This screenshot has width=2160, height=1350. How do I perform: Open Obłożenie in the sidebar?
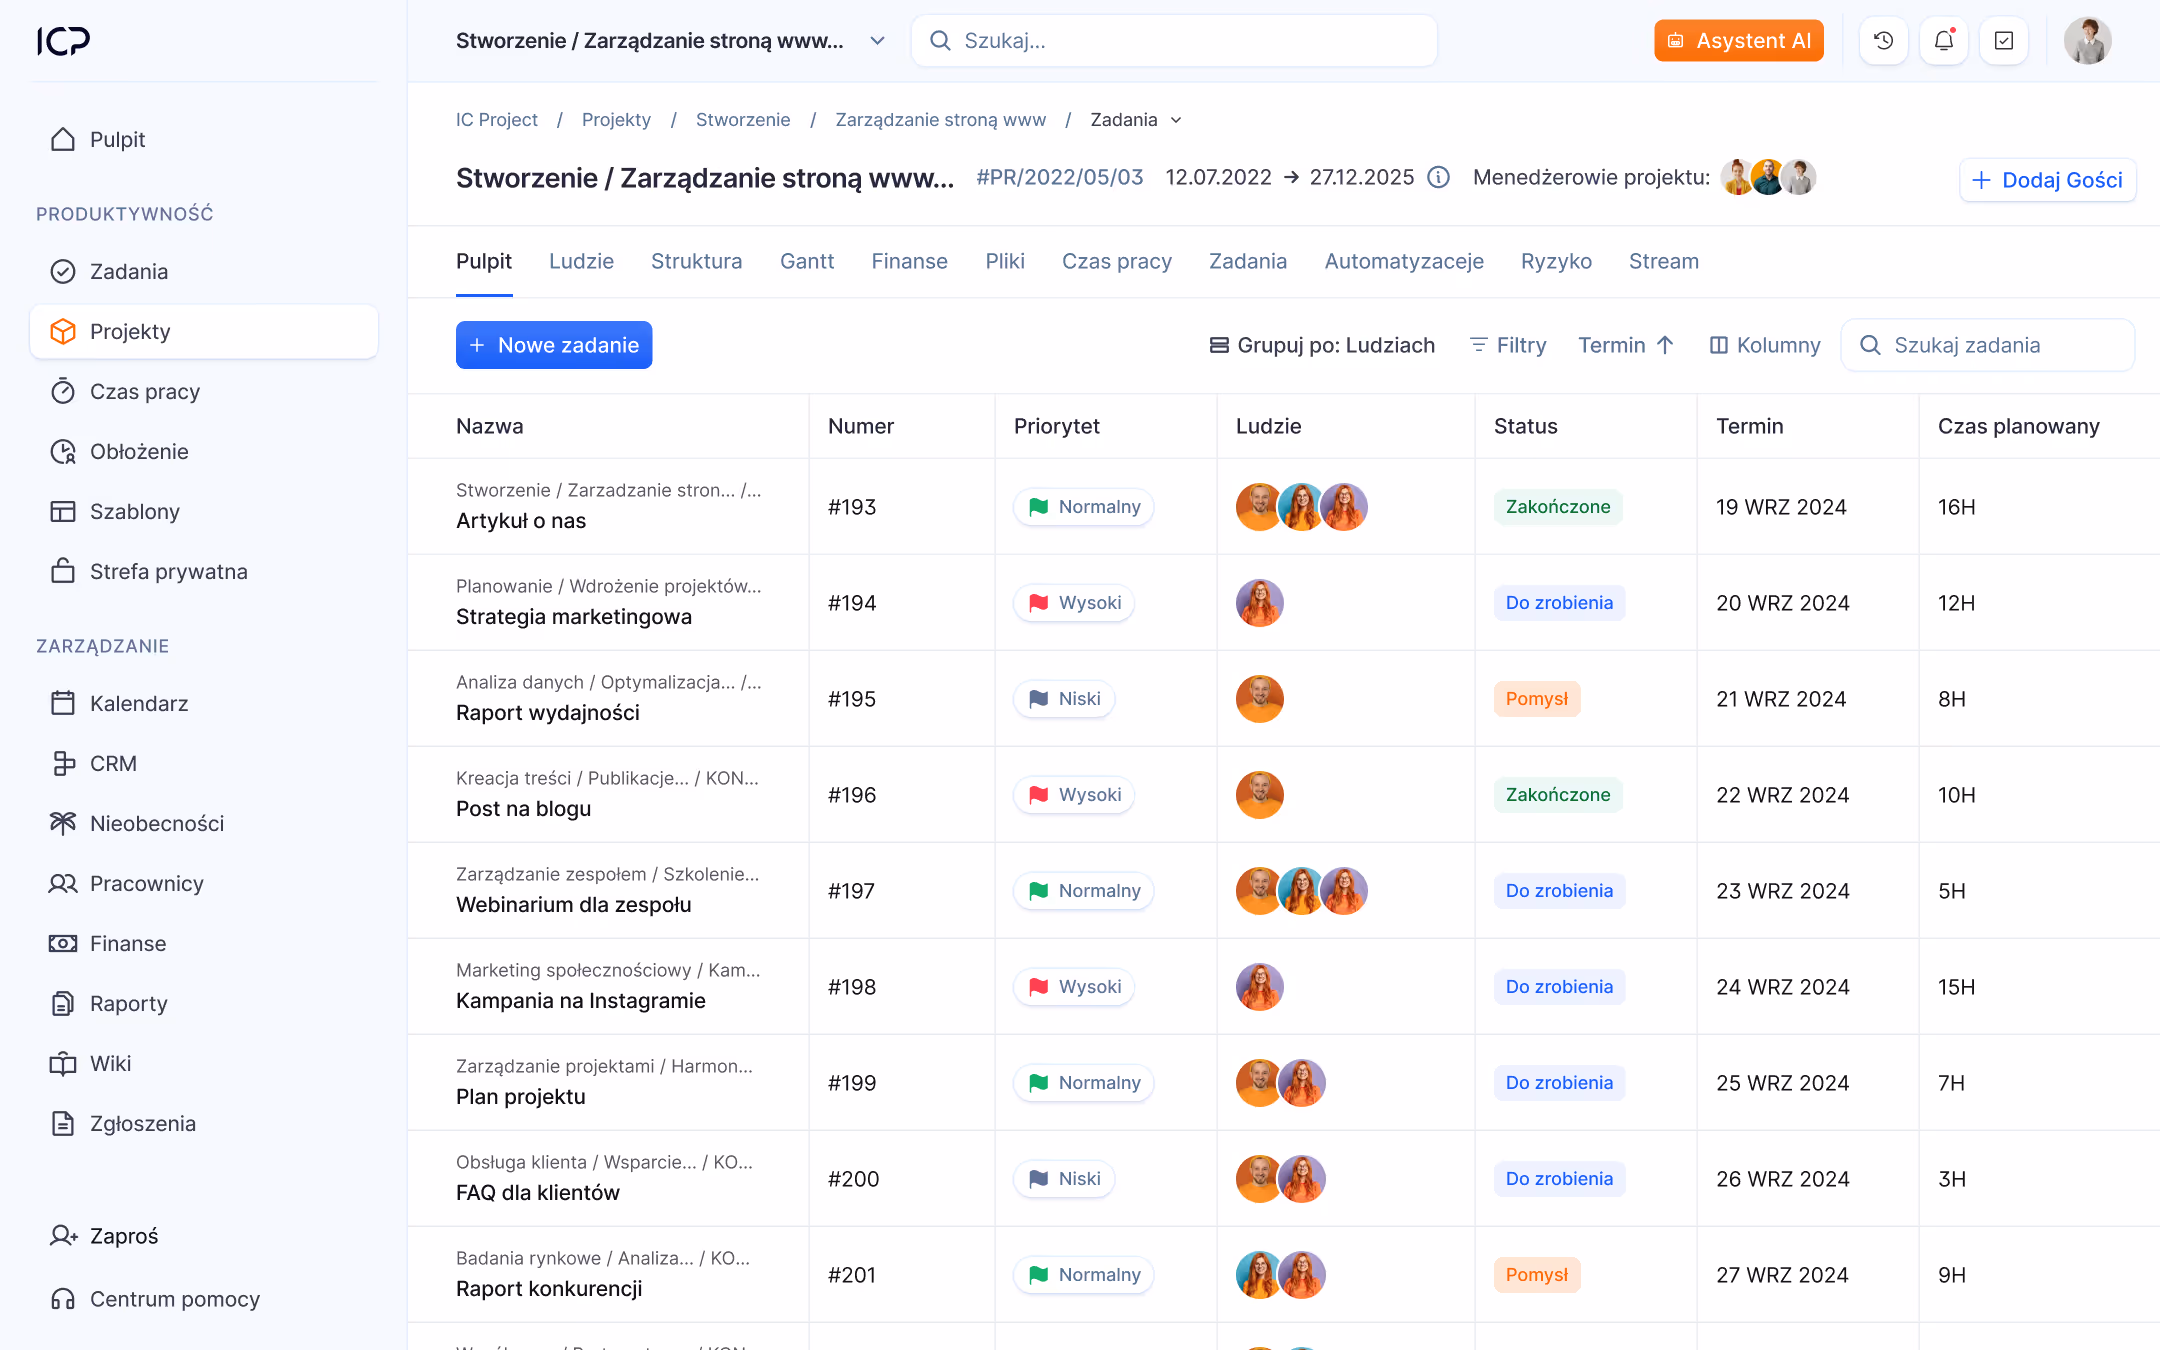click(x=139, y=451)
